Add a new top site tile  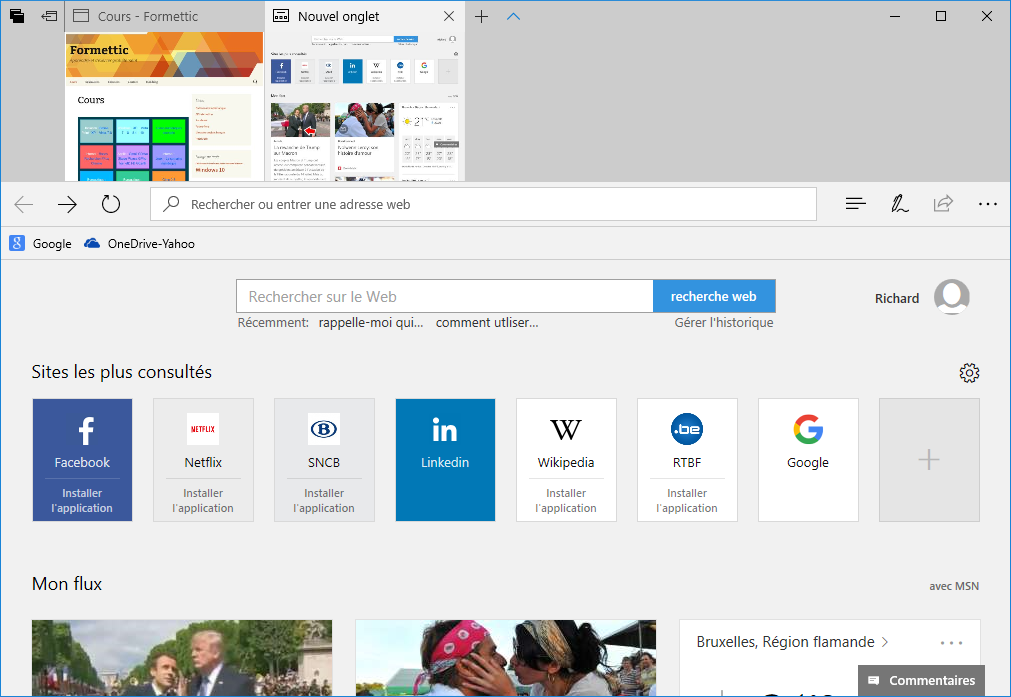coord(929,460)
